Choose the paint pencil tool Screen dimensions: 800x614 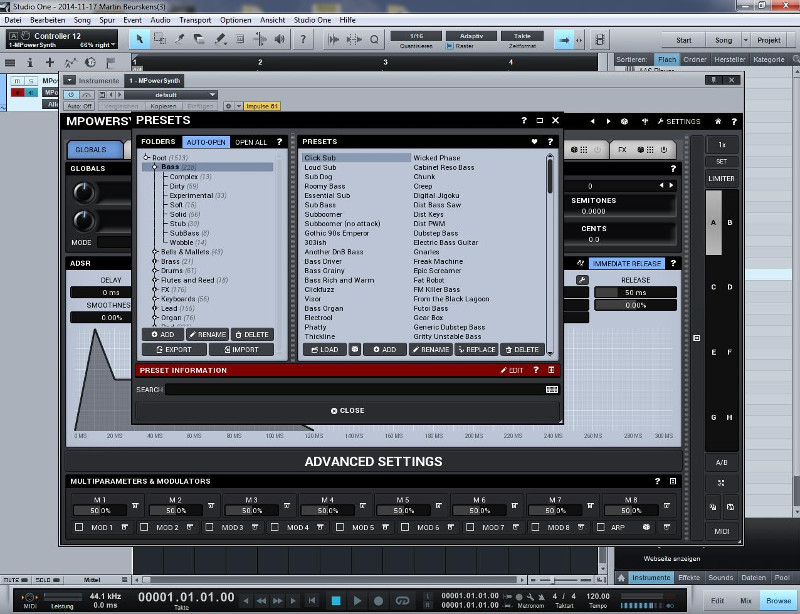click(x=220, y=39)
